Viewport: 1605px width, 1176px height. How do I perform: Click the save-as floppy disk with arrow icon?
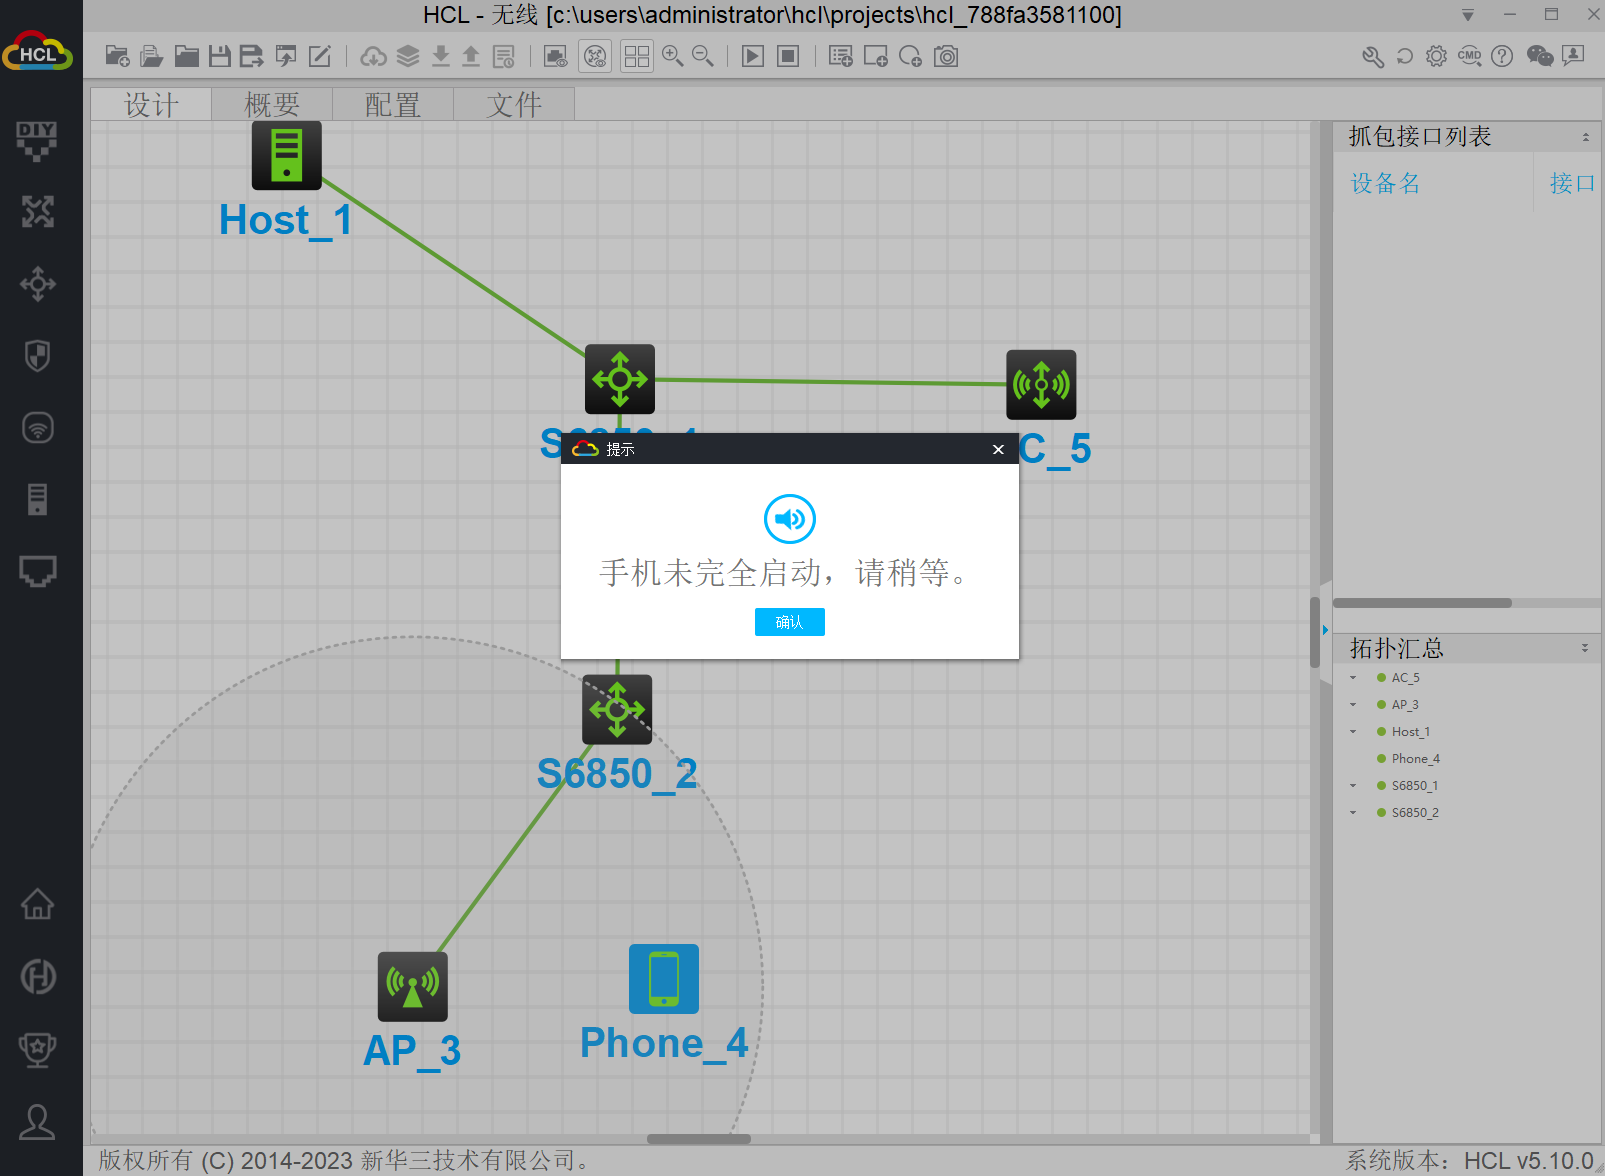252,56
